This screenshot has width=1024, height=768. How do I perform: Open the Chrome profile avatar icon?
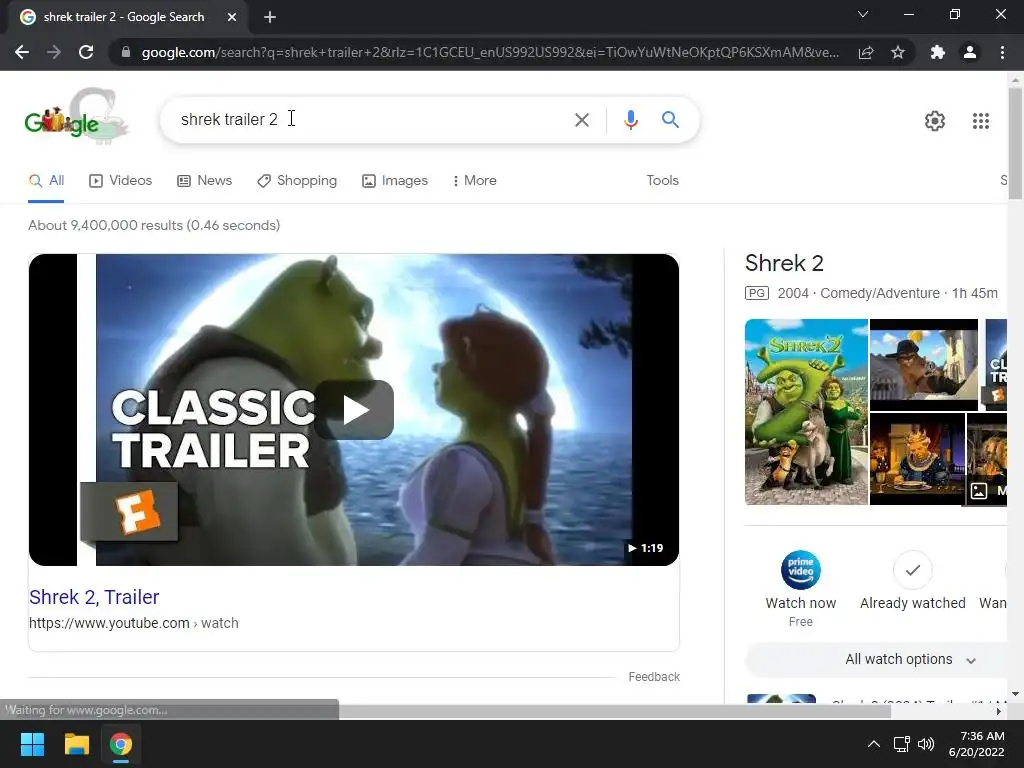970,52
